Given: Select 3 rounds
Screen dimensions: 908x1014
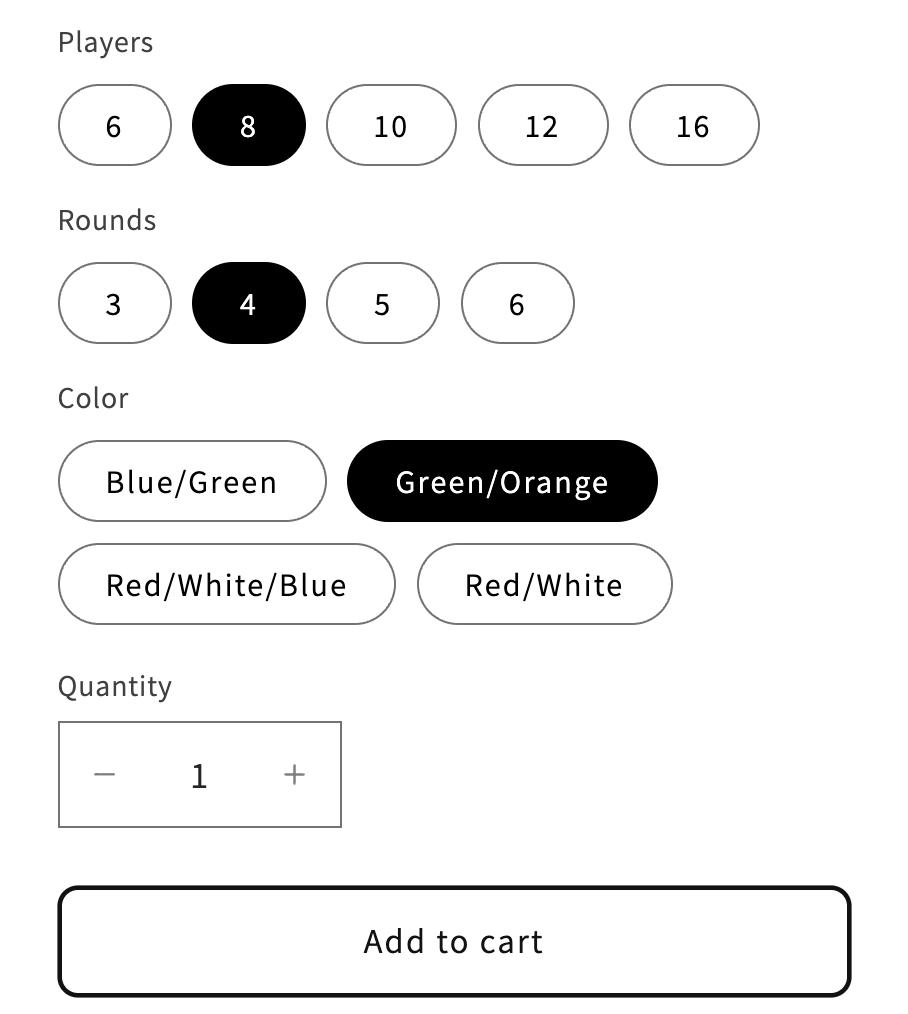Looking at the screenshot, I should pos(115,303).
